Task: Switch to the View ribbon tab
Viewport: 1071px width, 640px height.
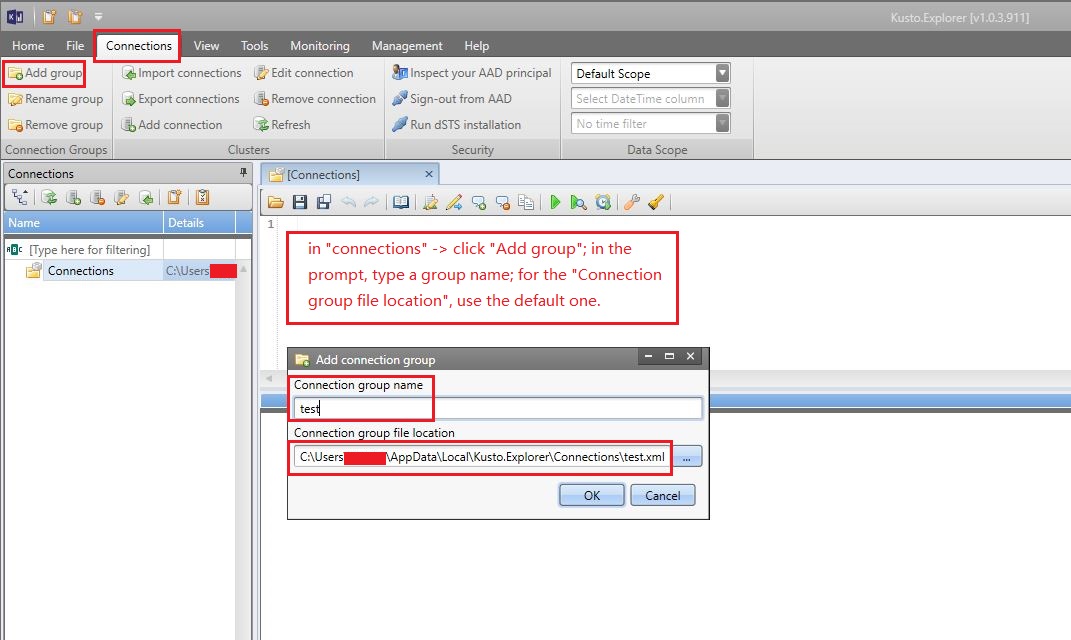Action: pyautogui.click(x=206, y=46)
